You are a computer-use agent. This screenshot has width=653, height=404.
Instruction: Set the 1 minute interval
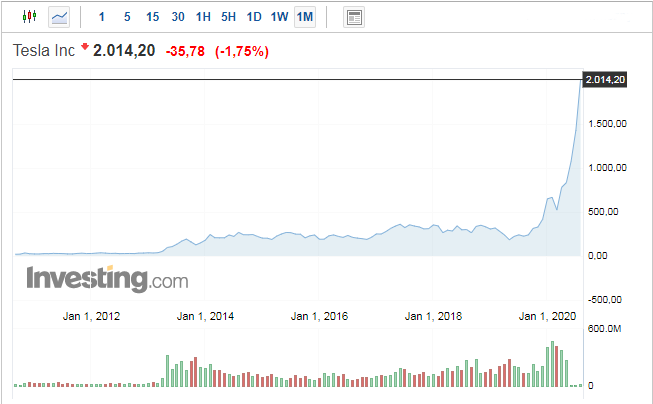(101, 17)
